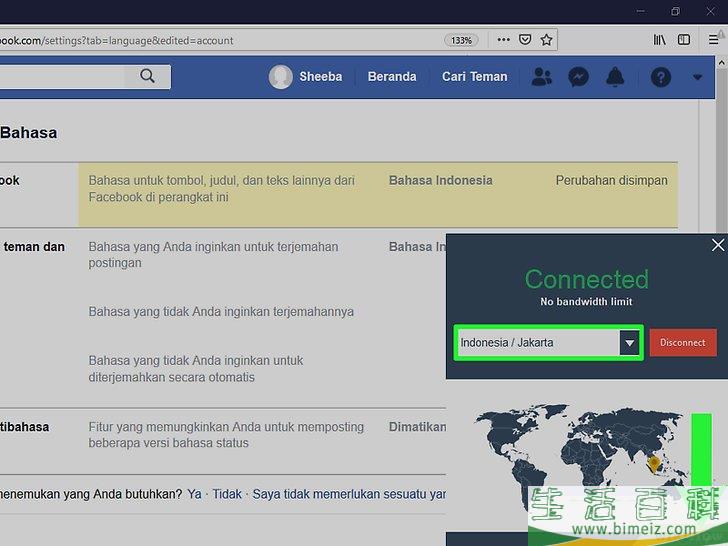Viewport: 728px width, 546px height.
Task: Open the Firefox hamburger menu
Action: (x=714, y=40)
